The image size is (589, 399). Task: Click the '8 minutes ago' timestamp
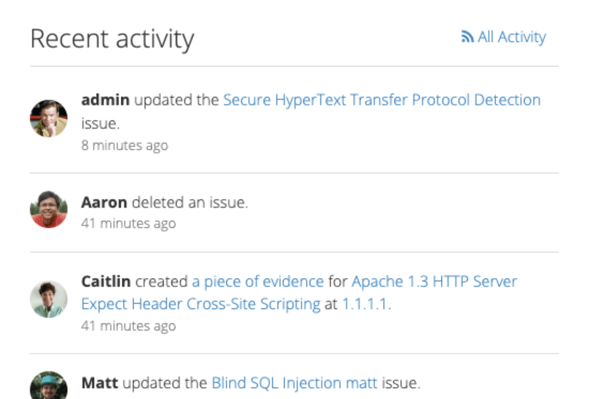point(125,145)
